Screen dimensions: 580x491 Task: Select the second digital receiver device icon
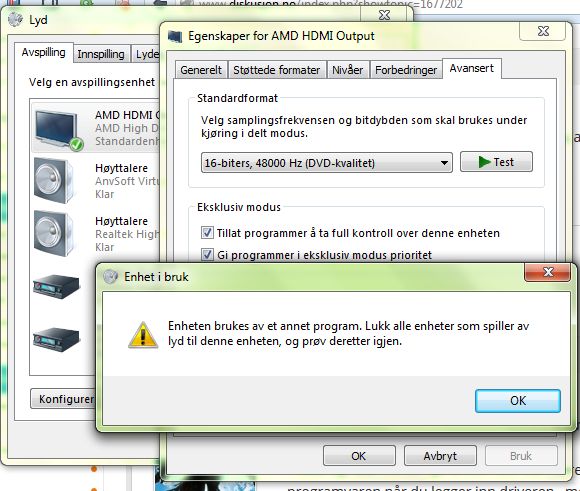pyautogui.click(x=56, y=339)
